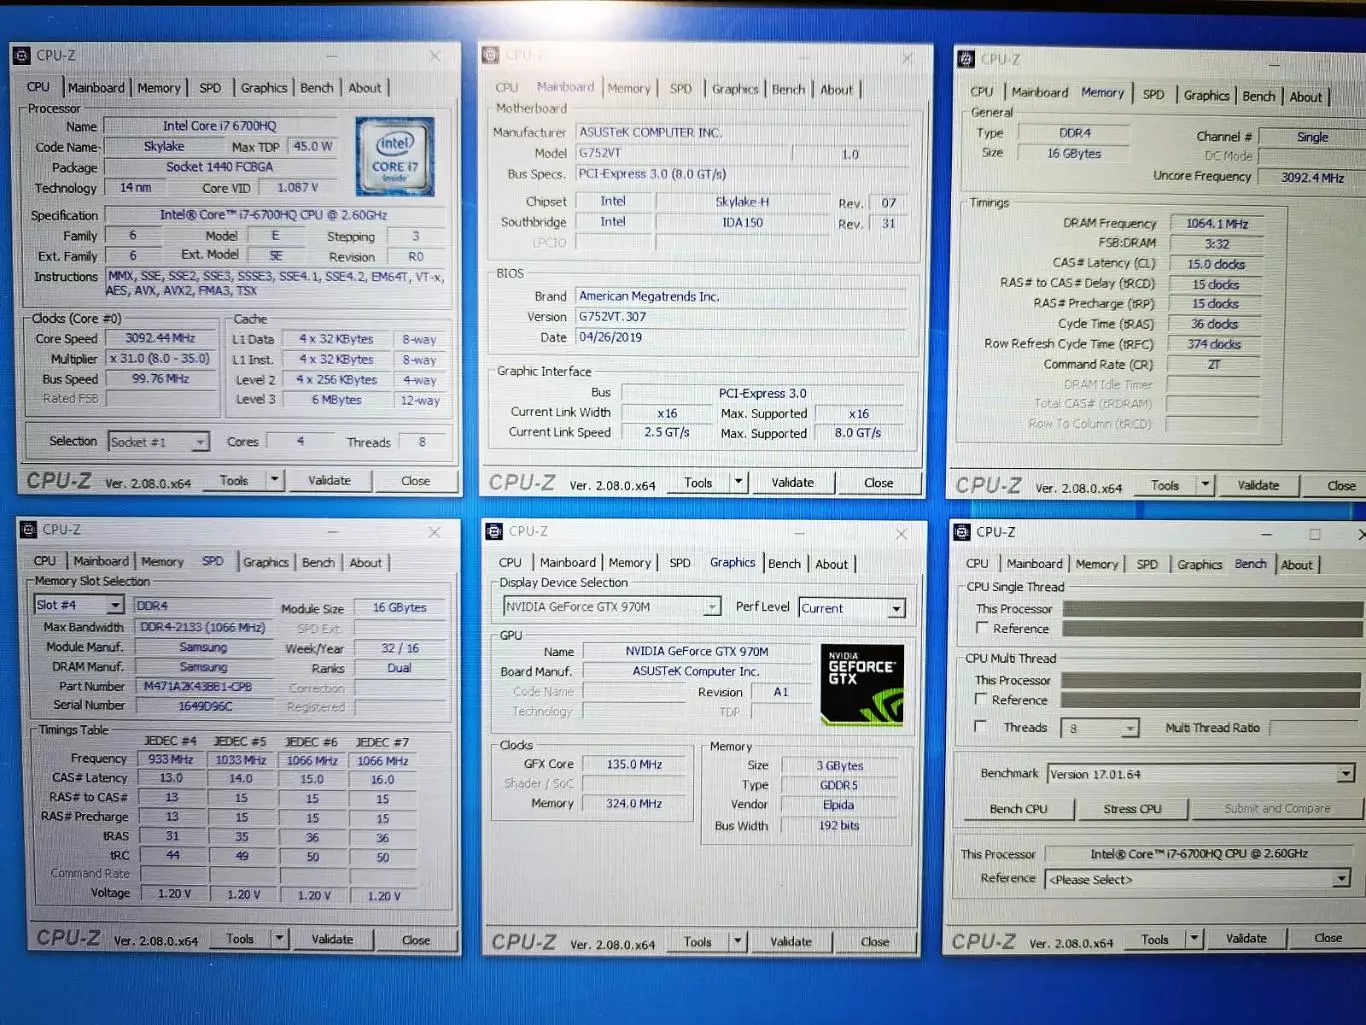Viewport: 1366px width, 1025px height.
Task: Click the Intel Core i7 logo badge
Action: (395, 156)
